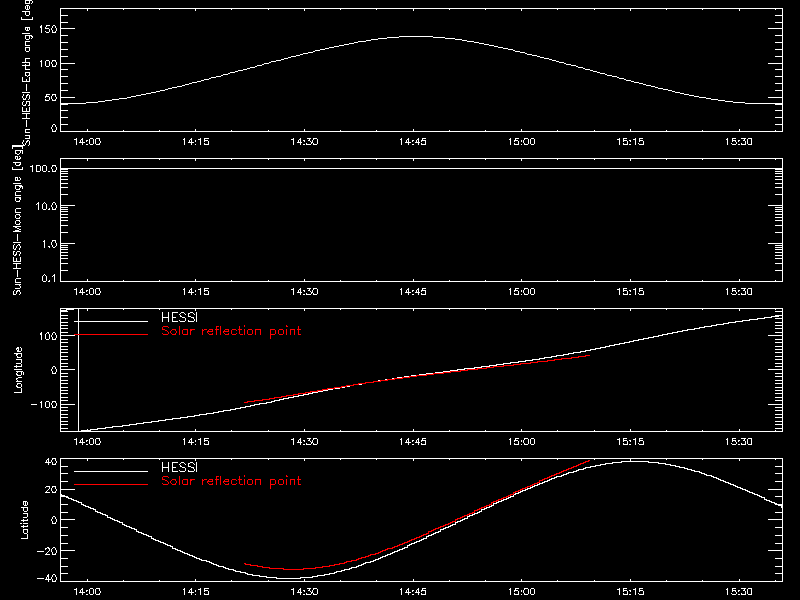This screenshot has width=800, height=600.
Task: Click the -100 tick on Longitude axis
Action: tap(44, 405)
